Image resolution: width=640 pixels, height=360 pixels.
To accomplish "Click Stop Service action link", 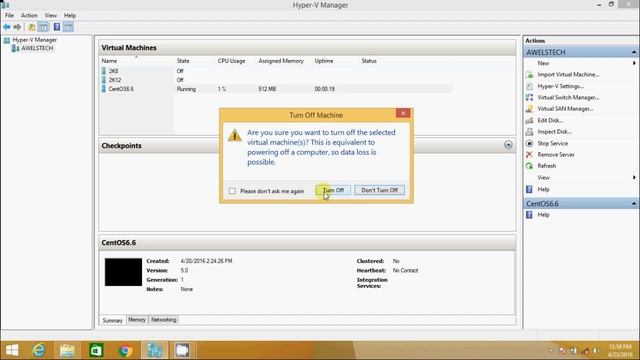I will [552, 143].
